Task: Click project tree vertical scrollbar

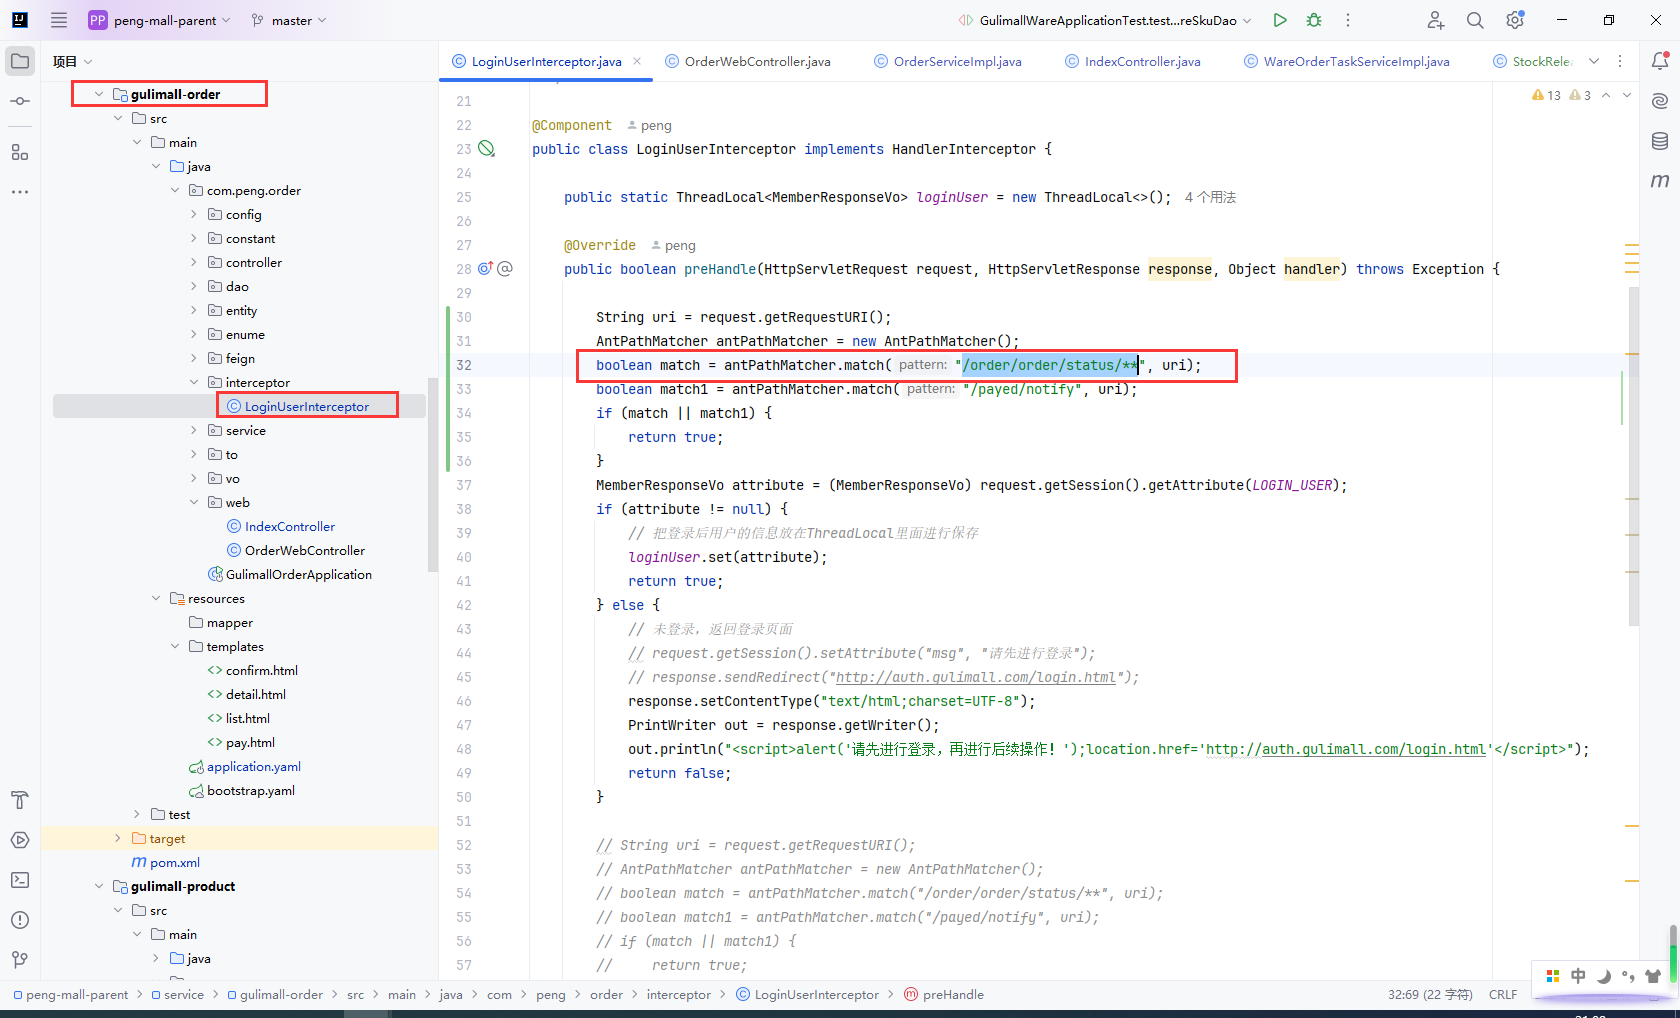Action: tap(433, 474)
